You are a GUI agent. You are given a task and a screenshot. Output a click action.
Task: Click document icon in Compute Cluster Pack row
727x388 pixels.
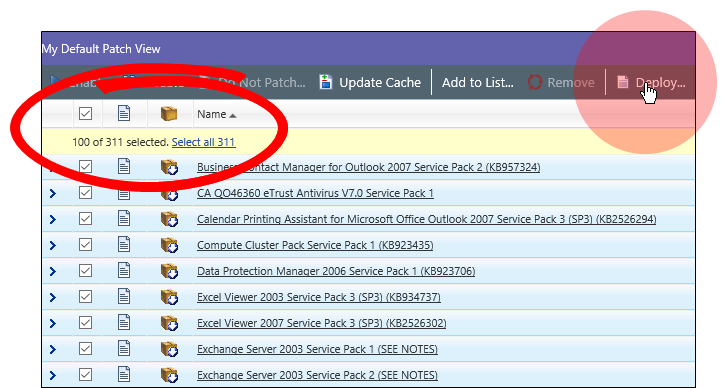click(124, 244)
